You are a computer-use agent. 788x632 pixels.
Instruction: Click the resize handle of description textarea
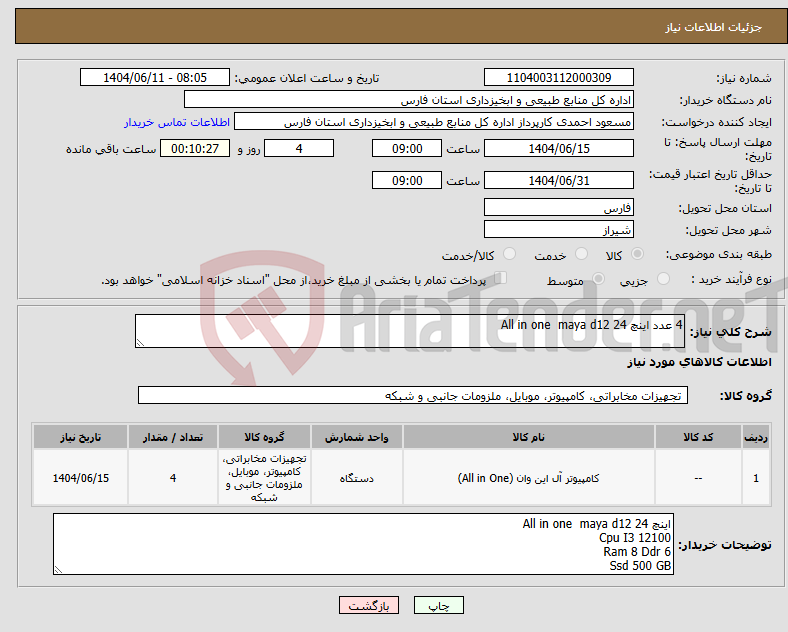click(x=140, y=343)
